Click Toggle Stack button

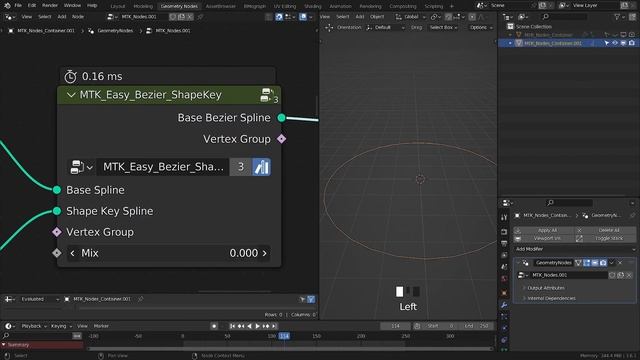pyautogui.click(x=606, y=238)
